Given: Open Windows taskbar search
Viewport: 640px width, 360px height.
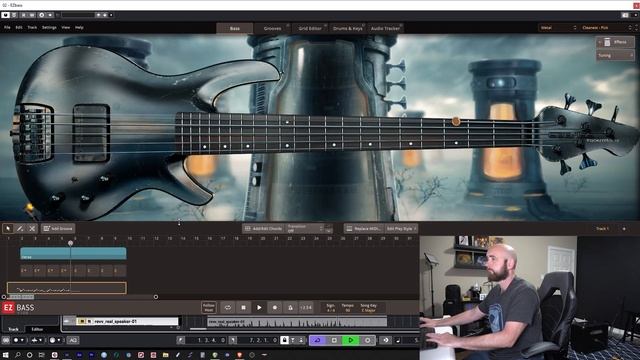Looking at the screenshot, I should [18, 355].
